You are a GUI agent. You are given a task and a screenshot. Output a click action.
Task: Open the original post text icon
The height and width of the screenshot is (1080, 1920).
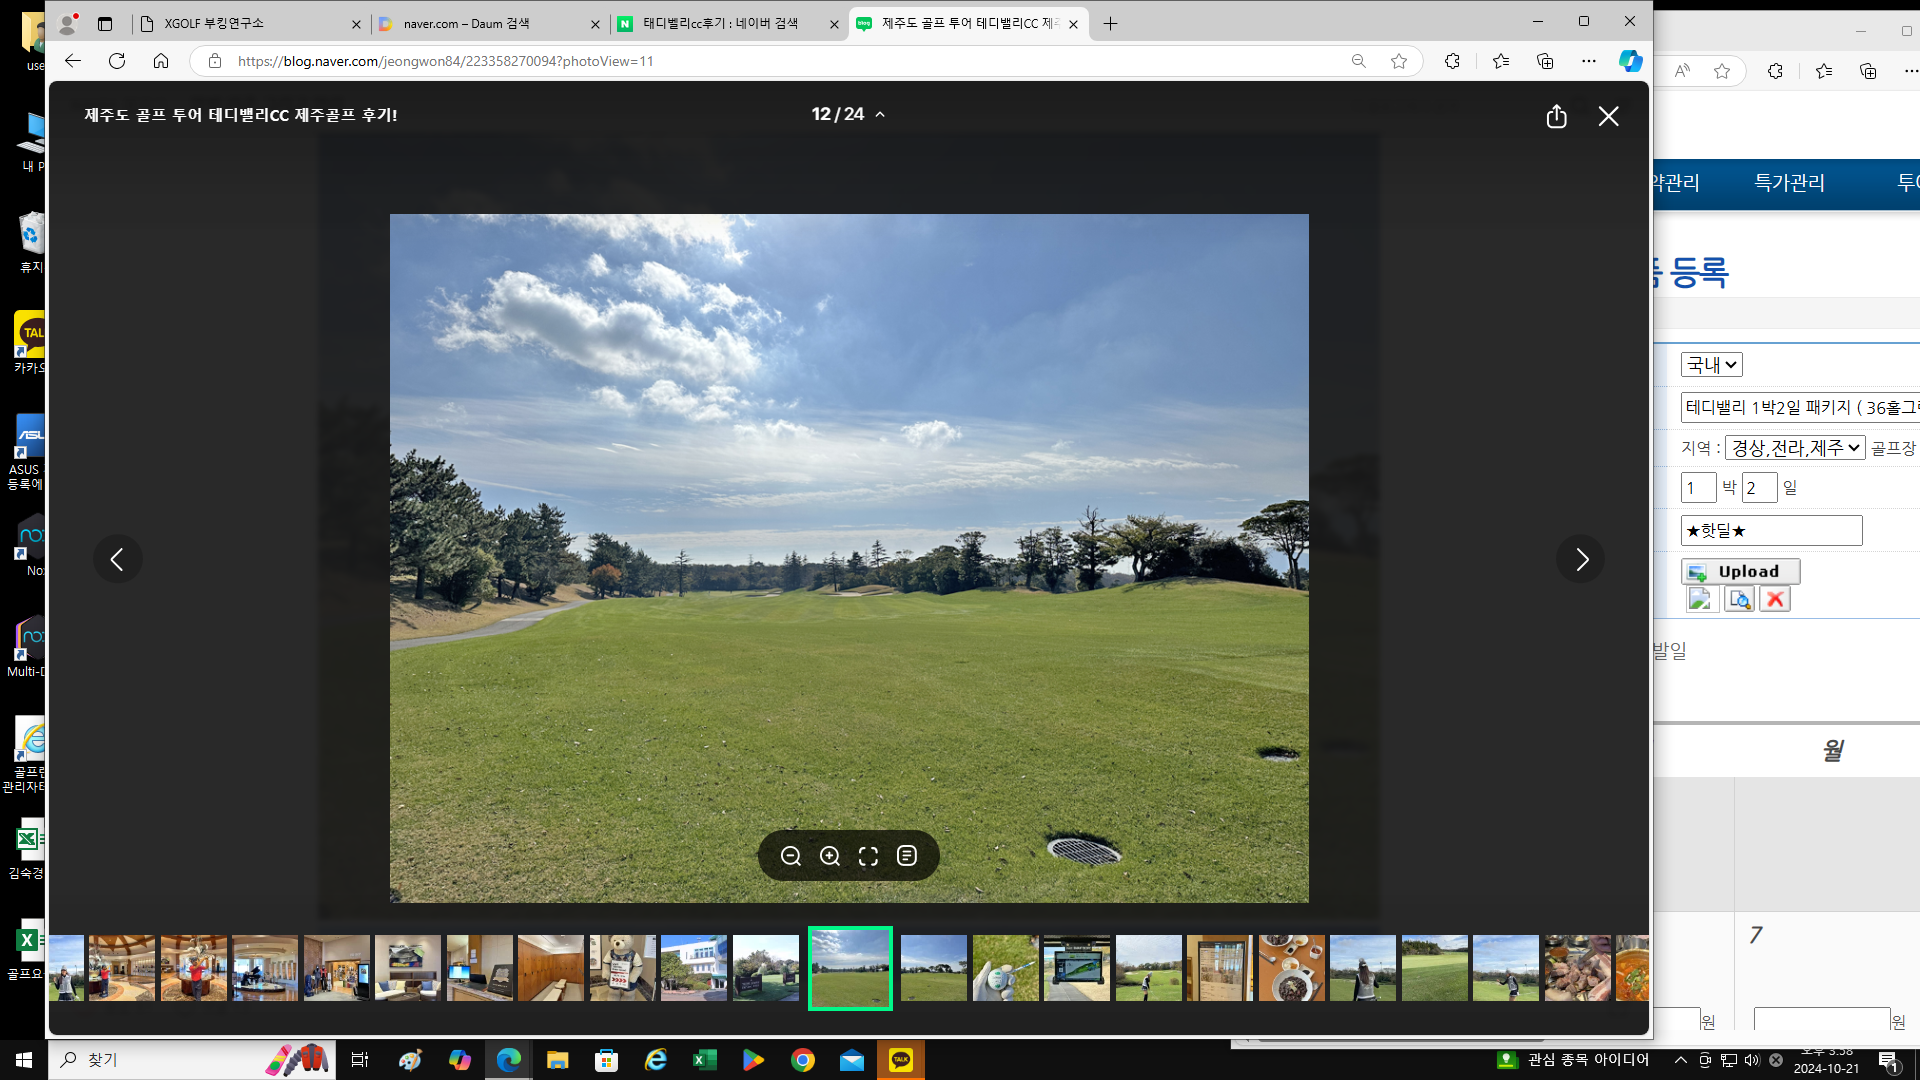point(907,856)
